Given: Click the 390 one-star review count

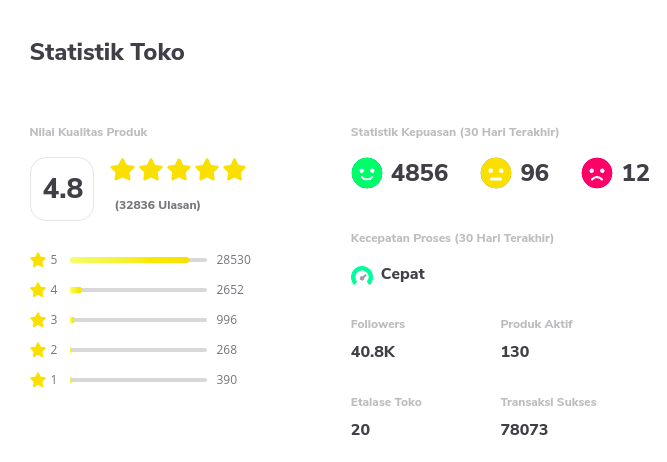Looking at the screenshot, I should coord(227,379).
